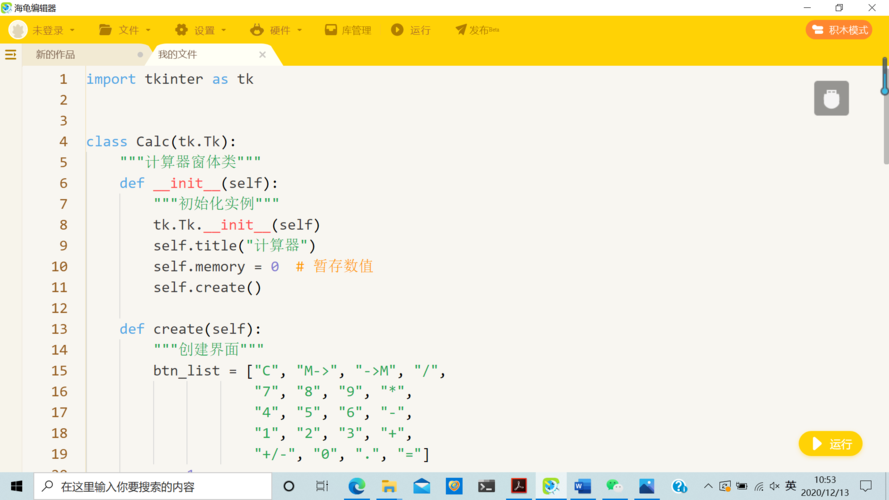
Task: Click the '# 暂存数值' comment
Action: tap(335, 266)
